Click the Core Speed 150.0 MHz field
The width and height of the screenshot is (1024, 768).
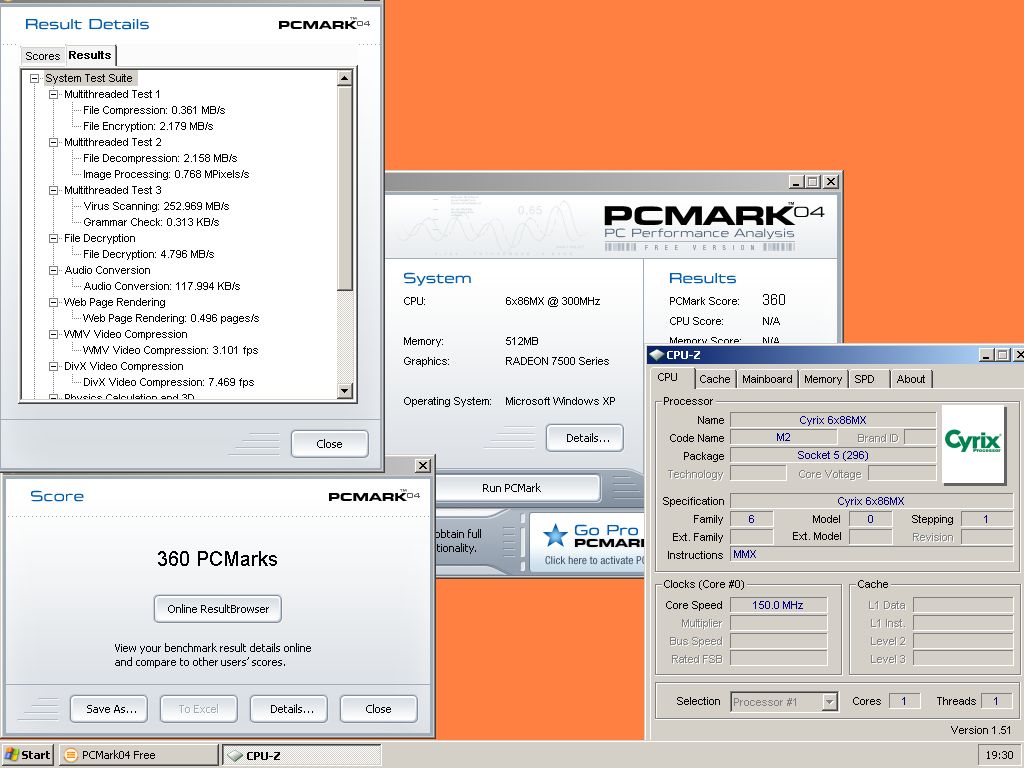[x=778, y=605]
